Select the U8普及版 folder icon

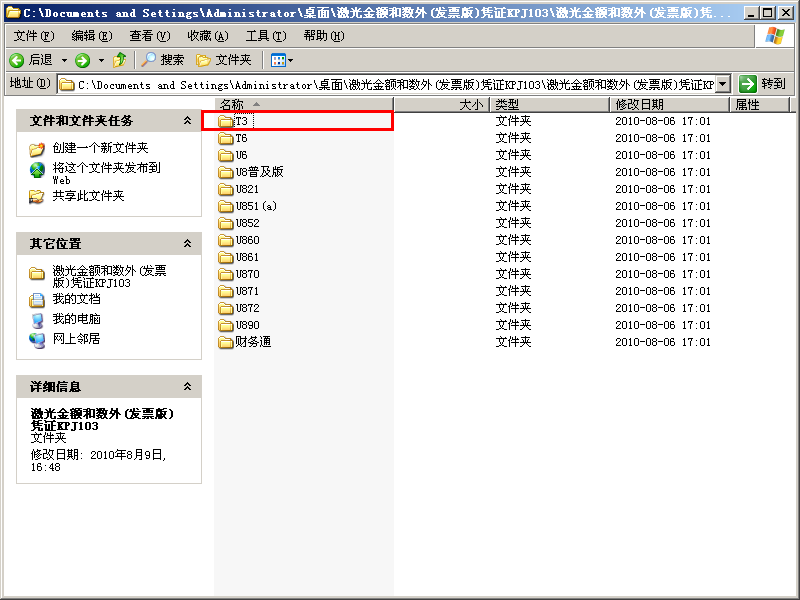pyautogui.click(x=226, y=172)
